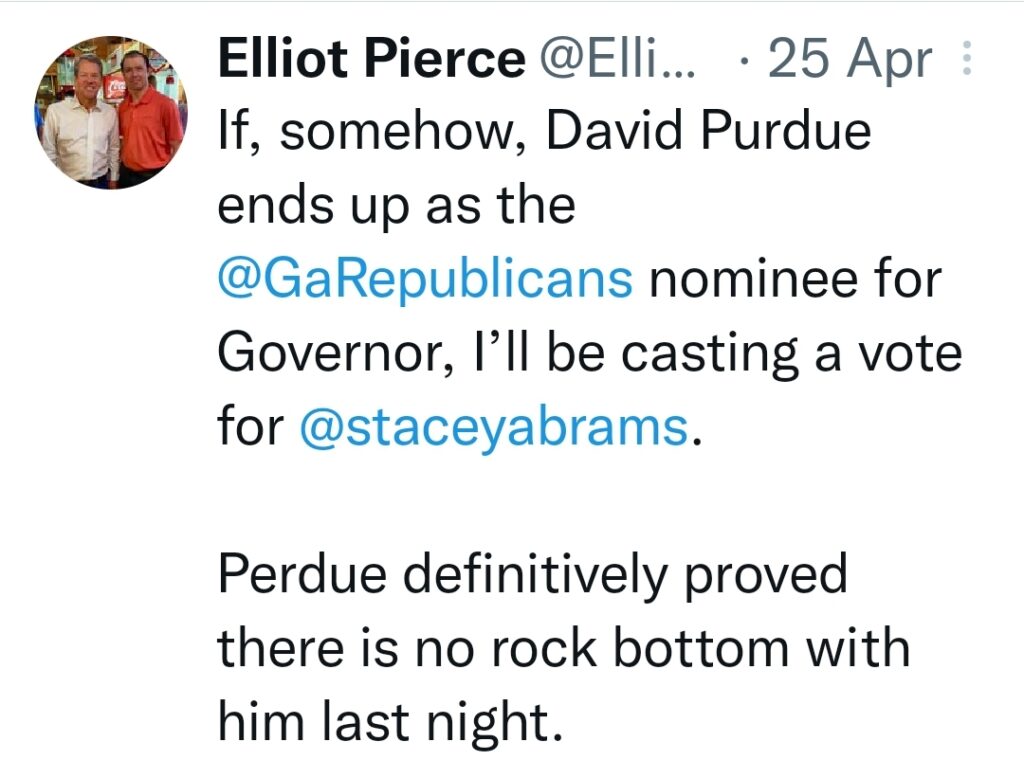Click the phrase "Perdue definitively proved"
The width and height of the screenshot is (1024, 778).
[x=532, y=573]
